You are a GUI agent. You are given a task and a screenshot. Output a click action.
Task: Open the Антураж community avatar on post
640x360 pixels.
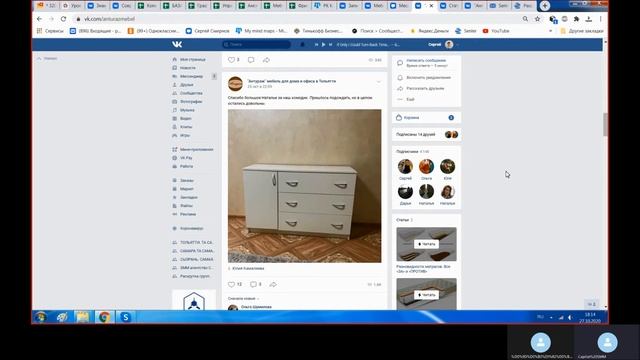coord(235,84)
